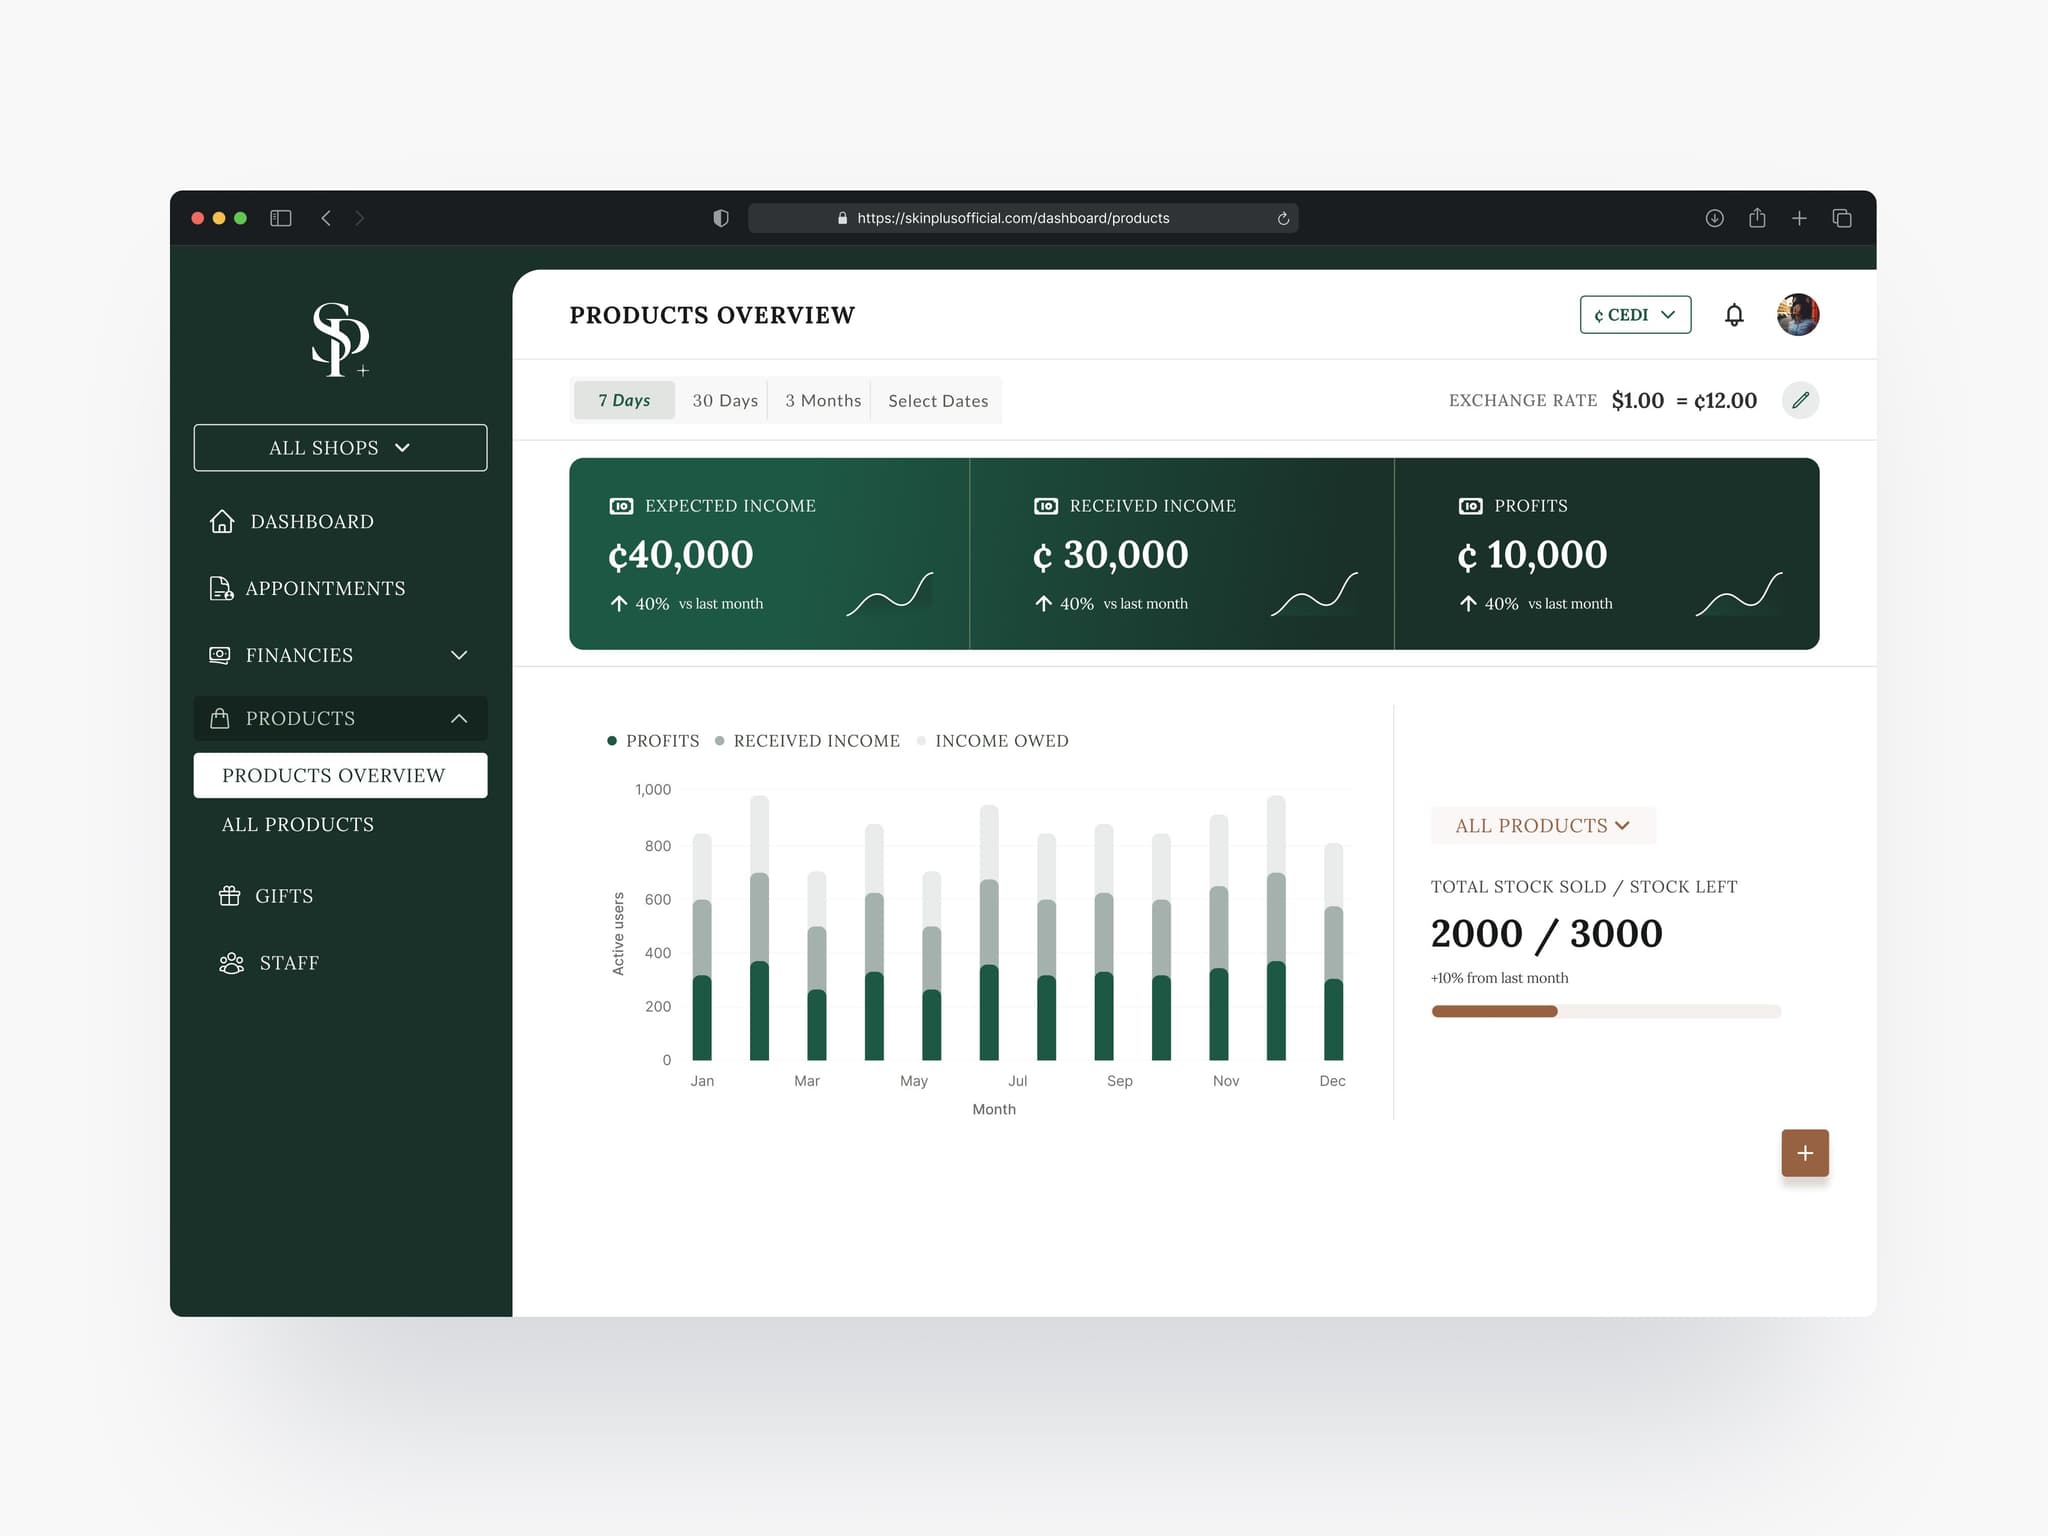Select the 30 Days tab
Image resolution: width=2048 pixels, height=1536 pixels.
click(725, 400)
